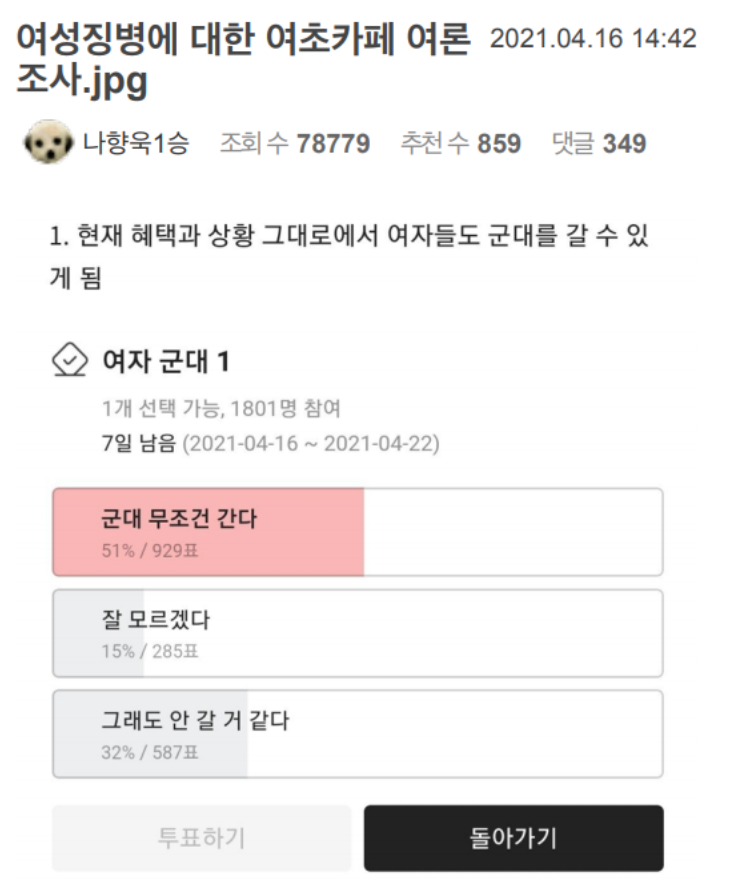Click the poll title '여자 군대 1'
Viewport: 732px width, 888px height.
(x=166, y=359)
